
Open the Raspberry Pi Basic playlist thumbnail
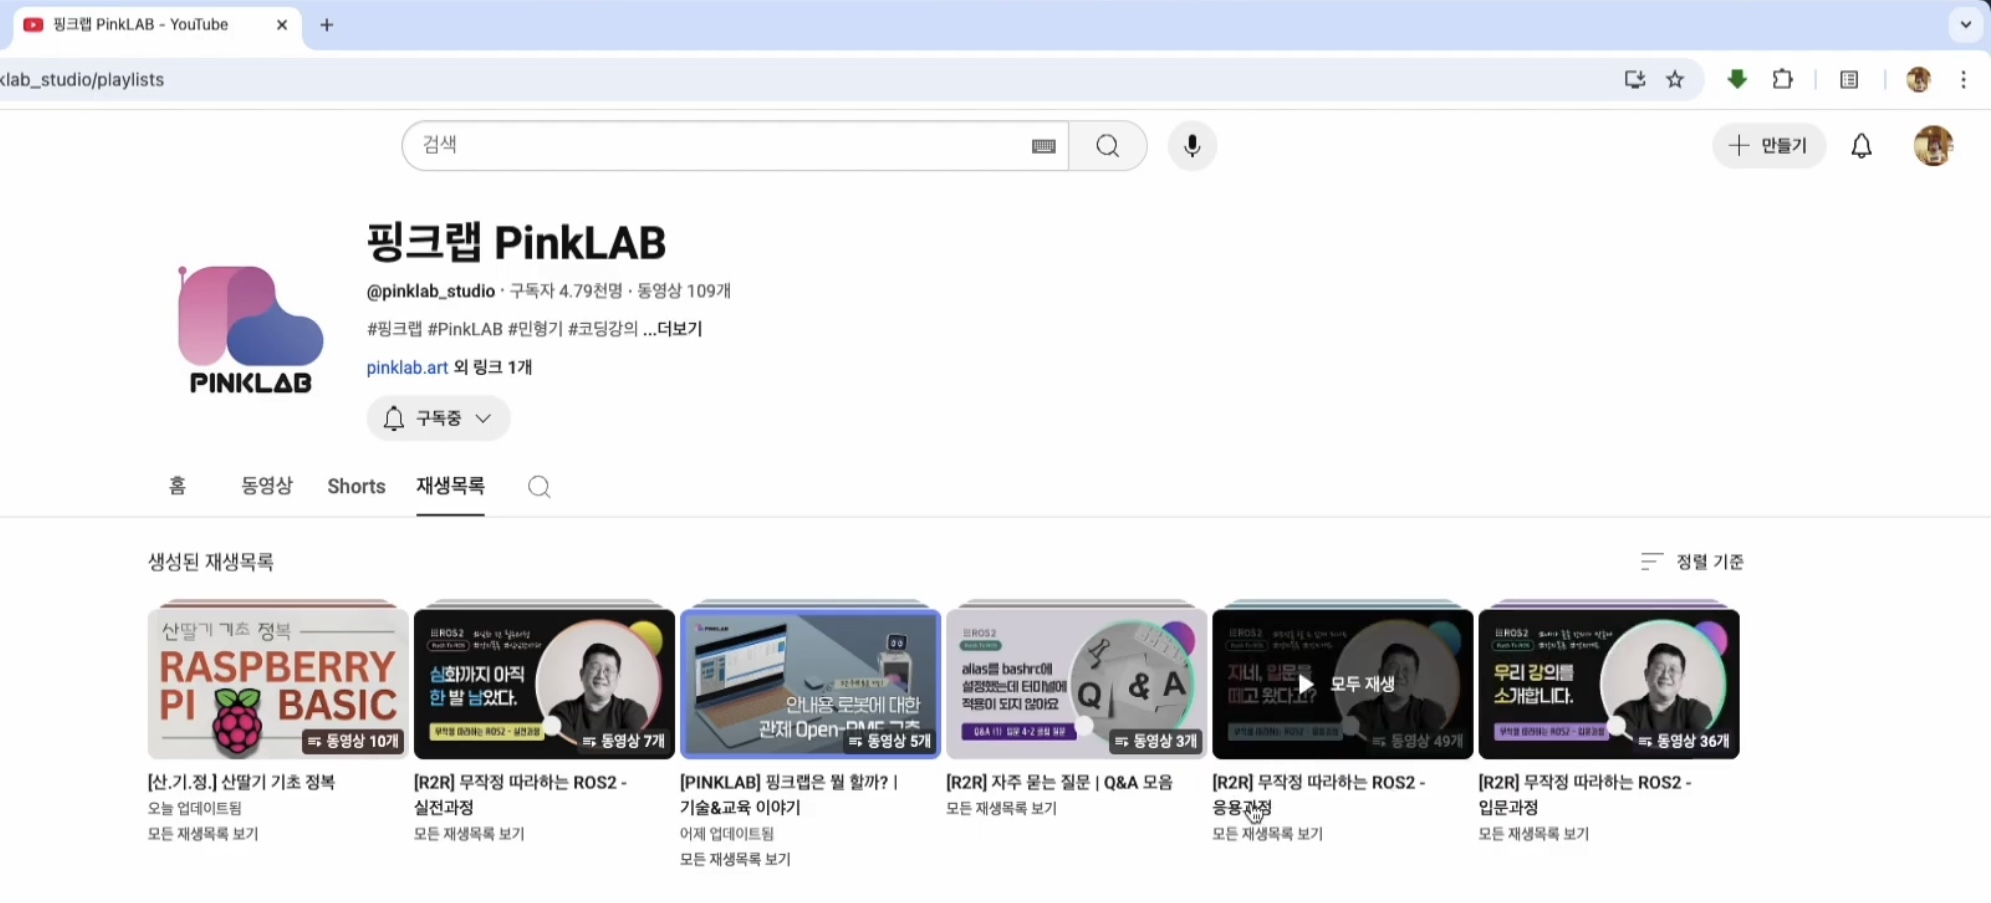pos(277,683)
